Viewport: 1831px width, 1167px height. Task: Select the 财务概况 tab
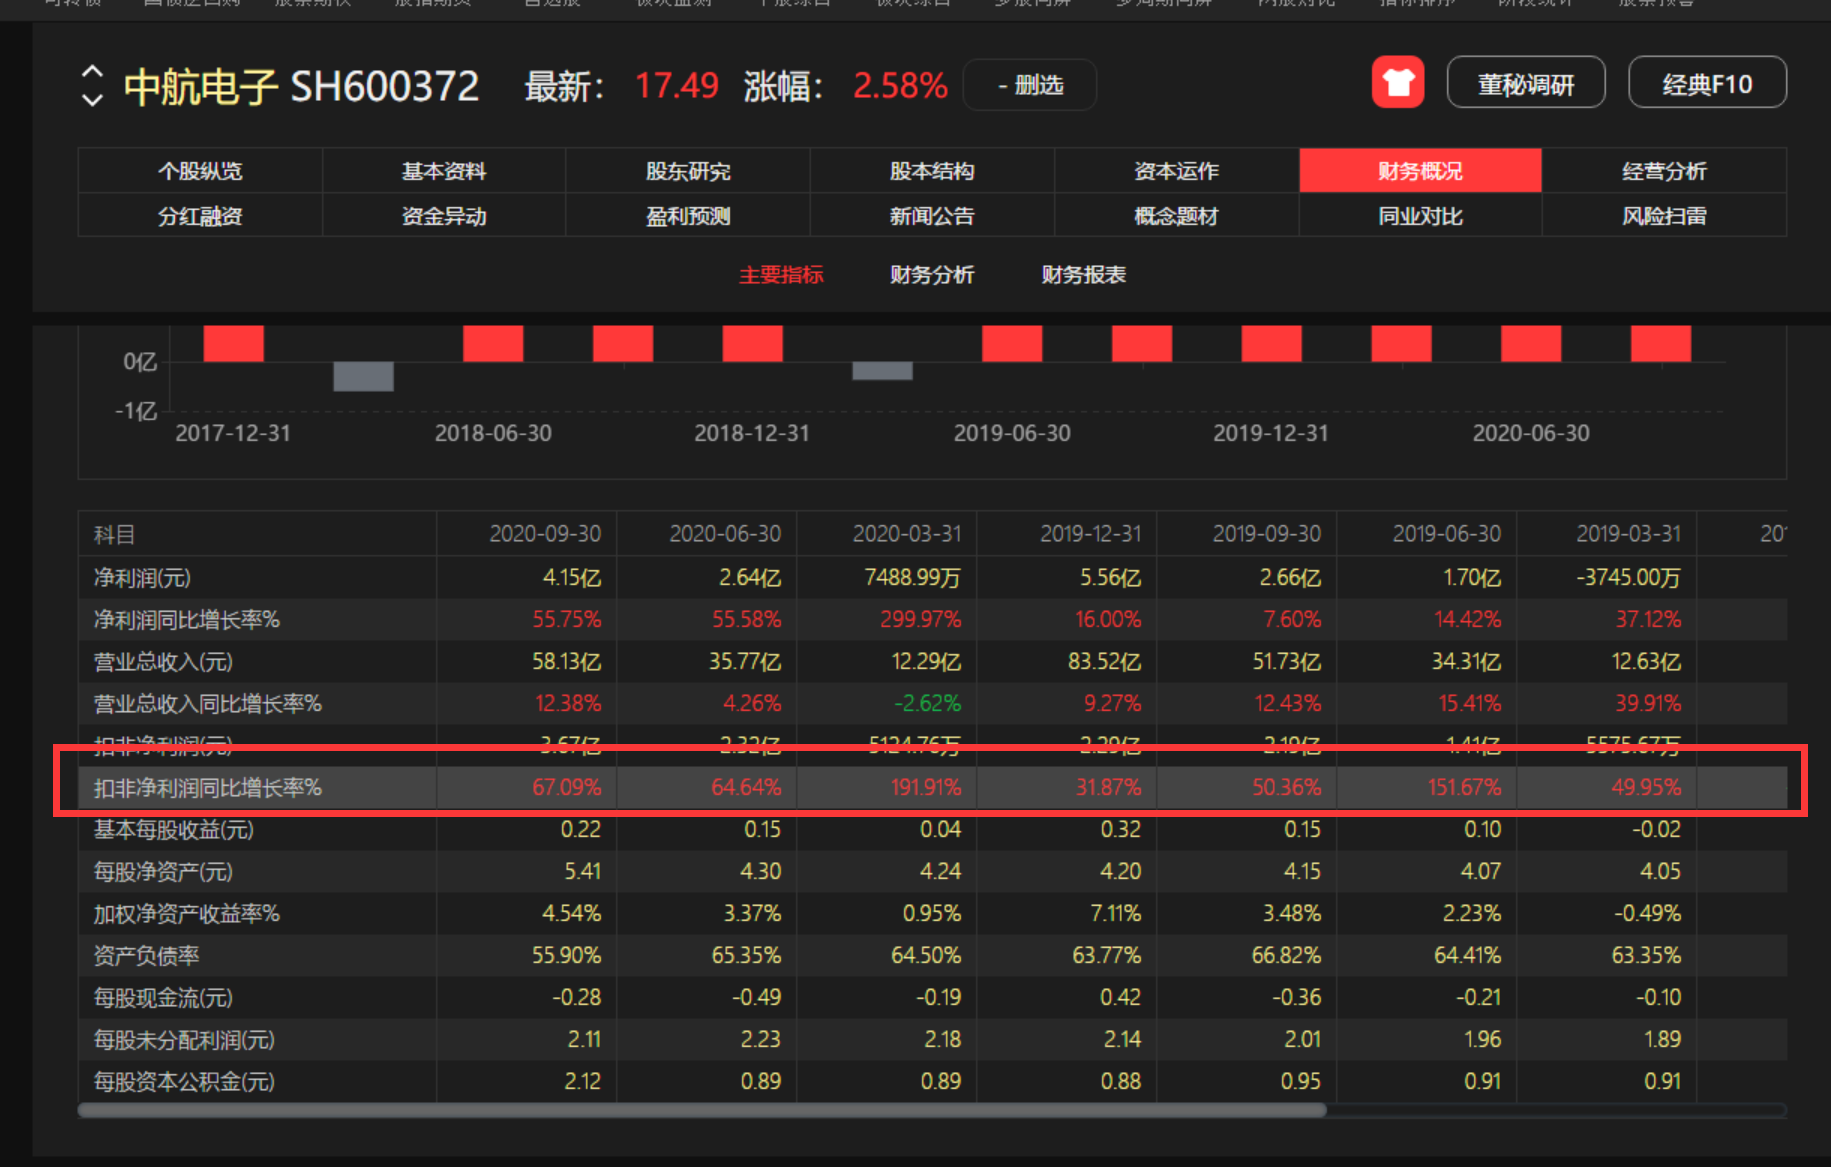pyautogui.click(x=1420, y=171)
